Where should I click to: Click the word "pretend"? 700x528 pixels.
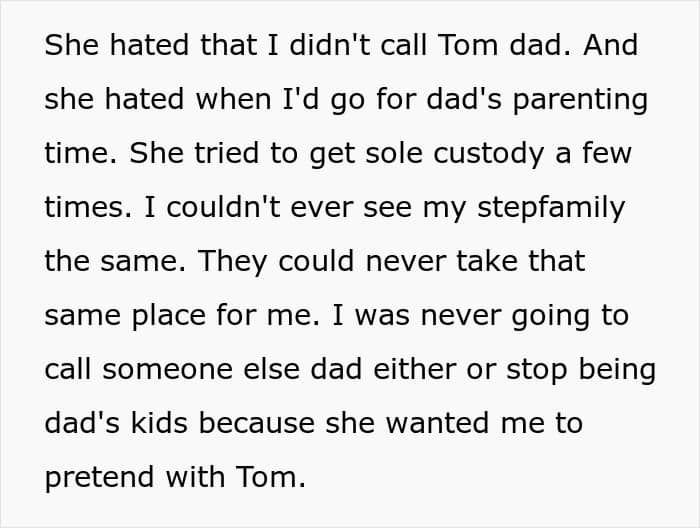coord(93,477)
